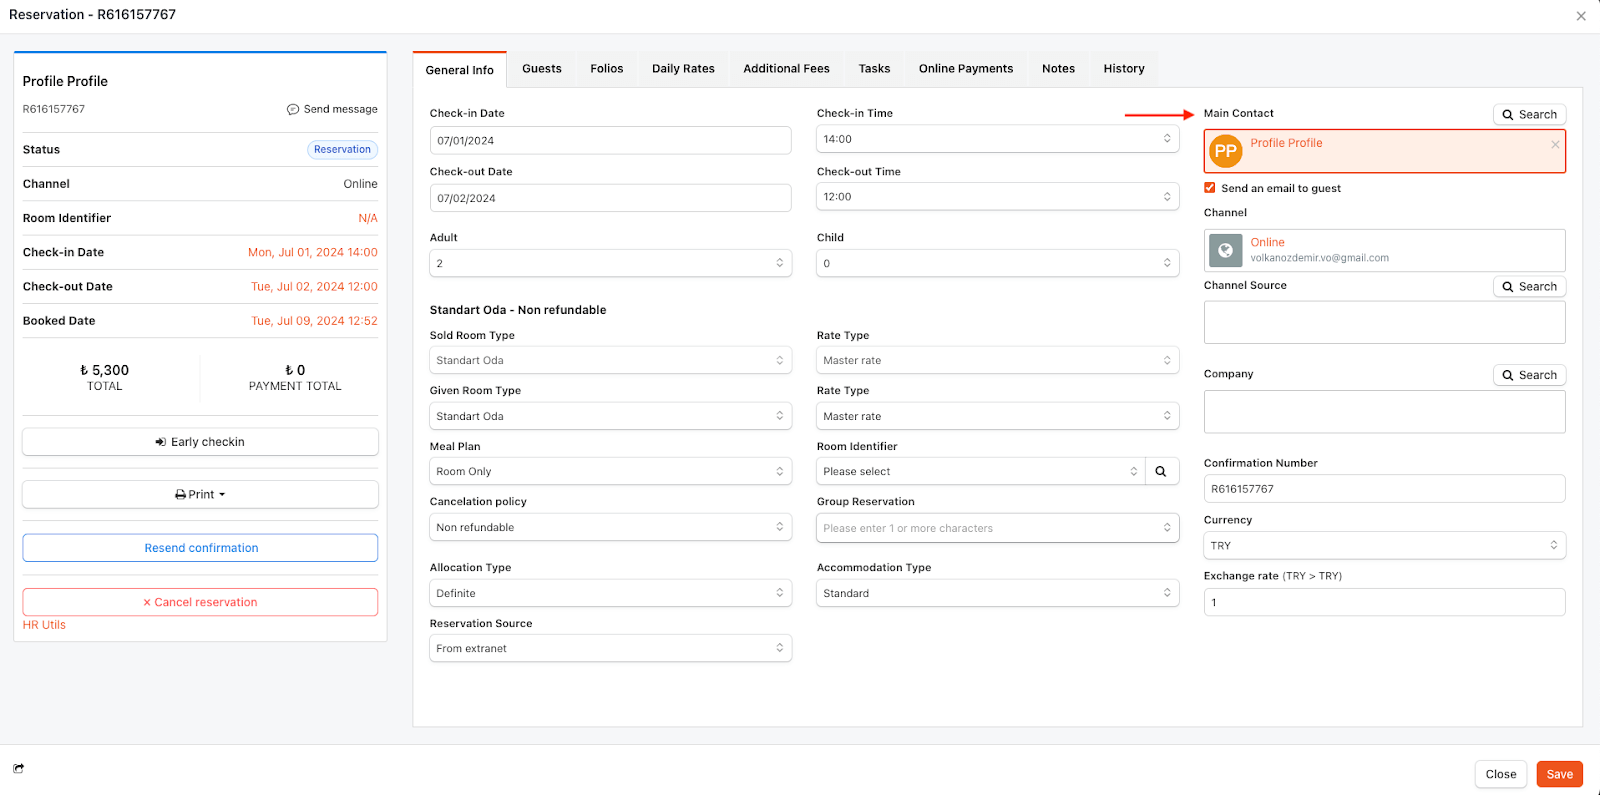Click the room identifier magnifier search icon
This screenshot has height=795, width=1600.
pos(1160,472)
